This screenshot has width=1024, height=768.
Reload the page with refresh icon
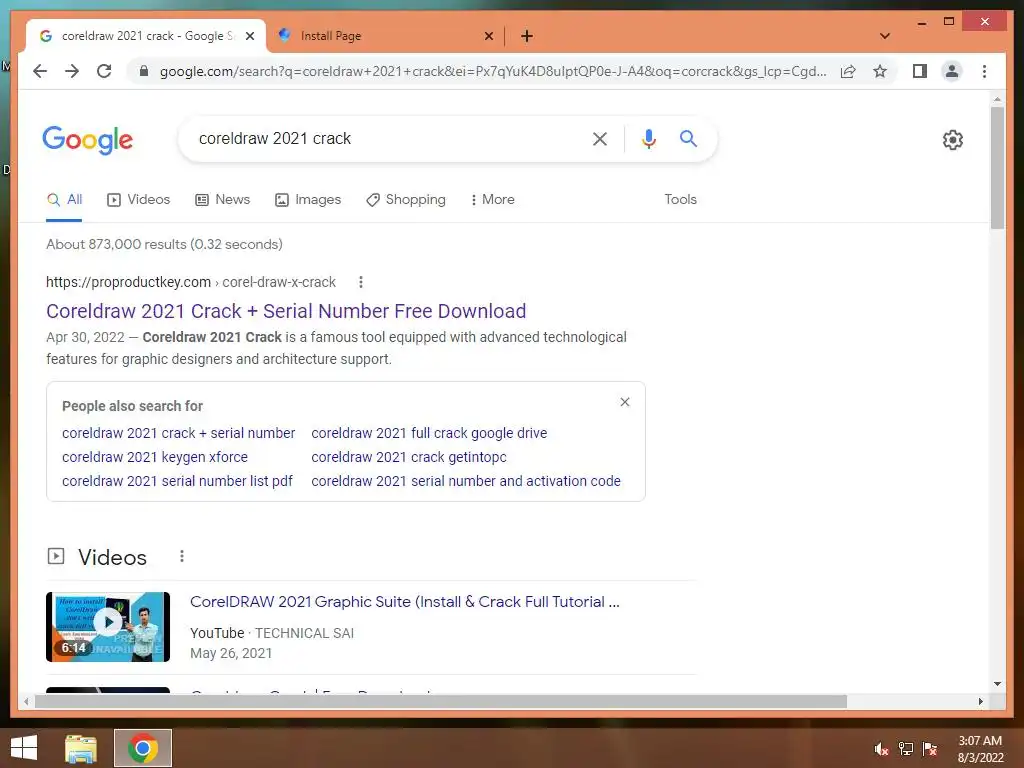click(x=104, y=71)
